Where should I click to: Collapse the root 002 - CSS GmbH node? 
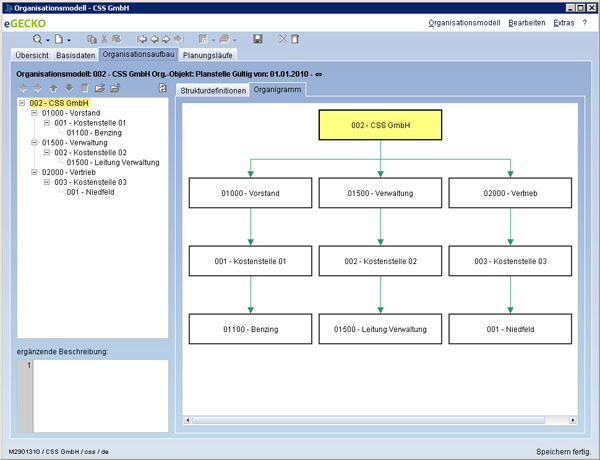point(22,103)
